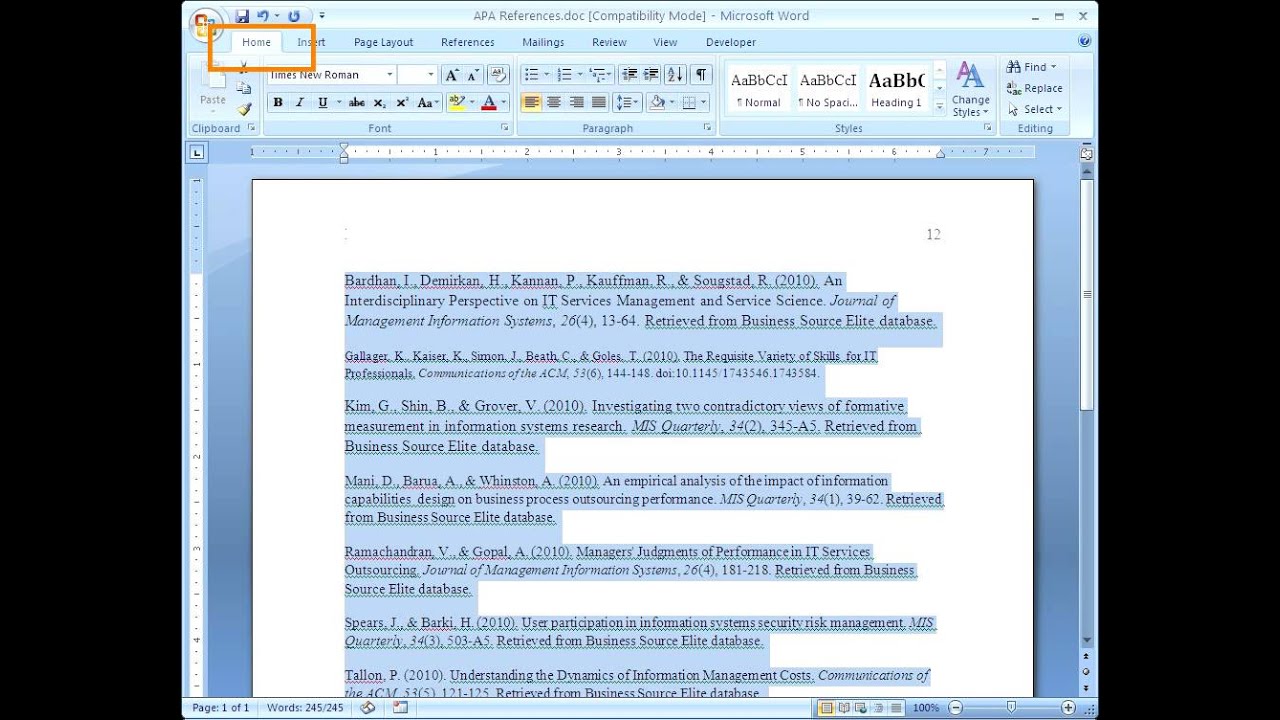Center the text

tap(554, 103)
